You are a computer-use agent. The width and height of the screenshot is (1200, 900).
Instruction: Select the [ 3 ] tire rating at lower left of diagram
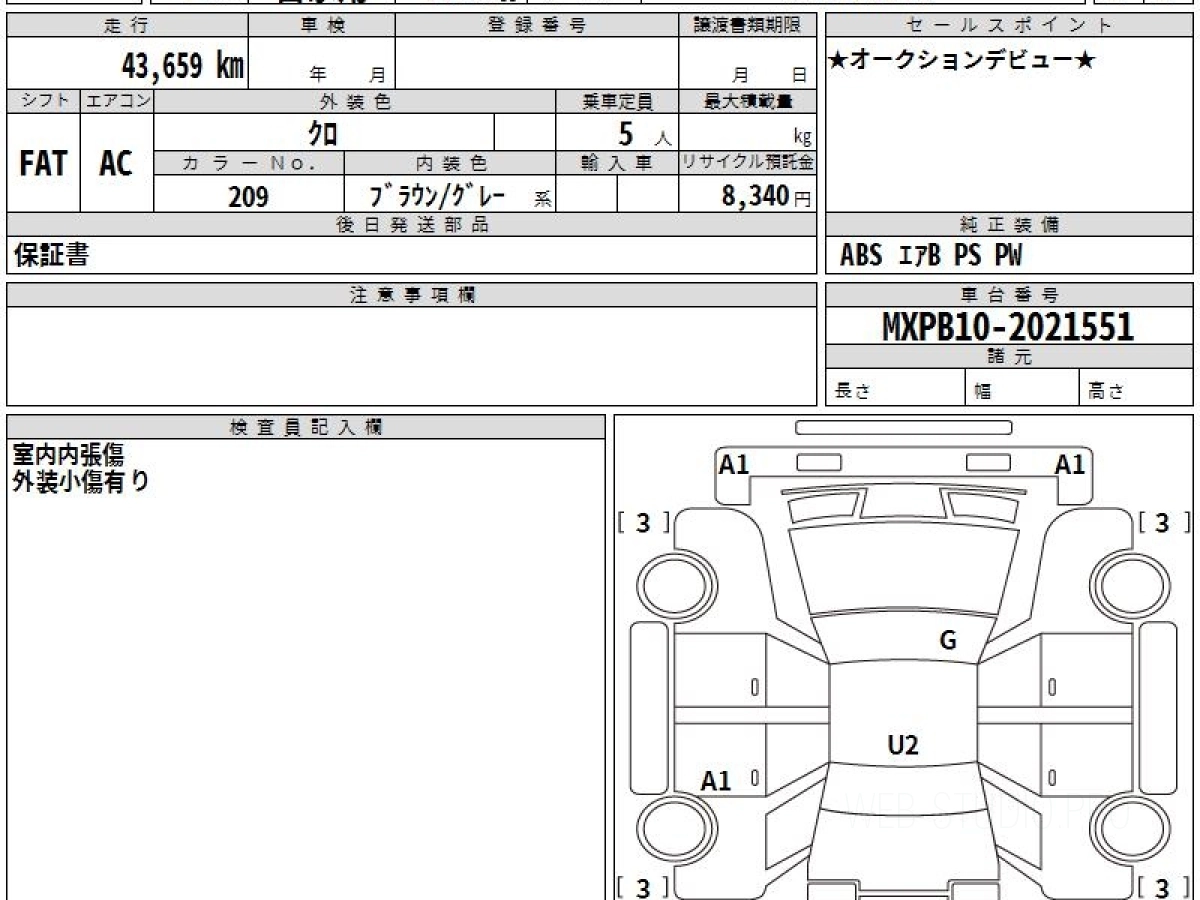643,887
